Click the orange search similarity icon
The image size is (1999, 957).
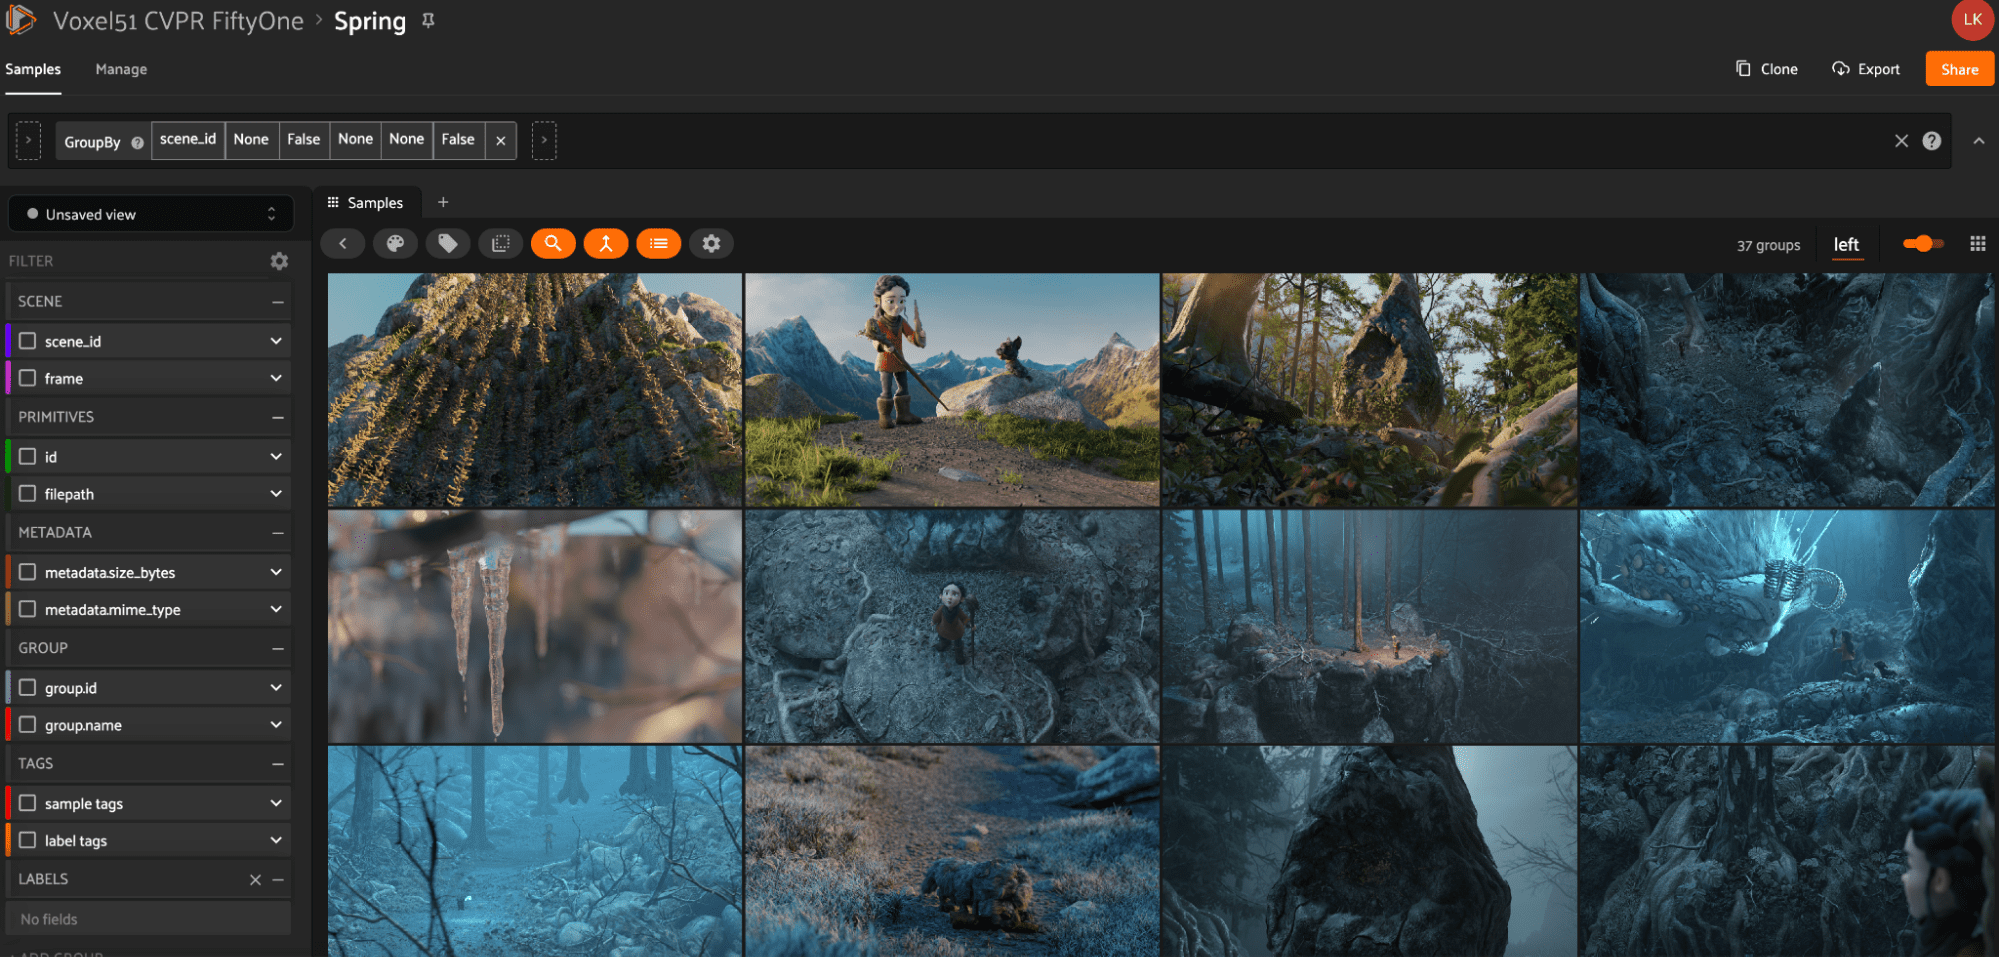553,243
